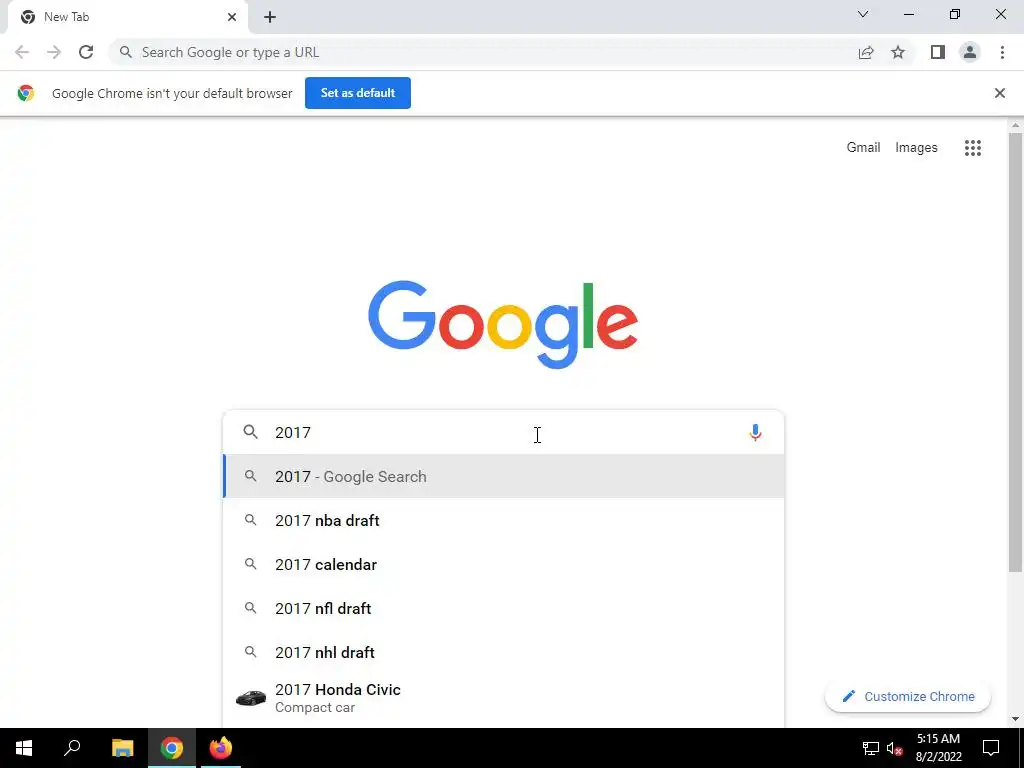The image size is (1024, 768).
Task: Open the Chrome profile avatar
Action: (970, 52)
